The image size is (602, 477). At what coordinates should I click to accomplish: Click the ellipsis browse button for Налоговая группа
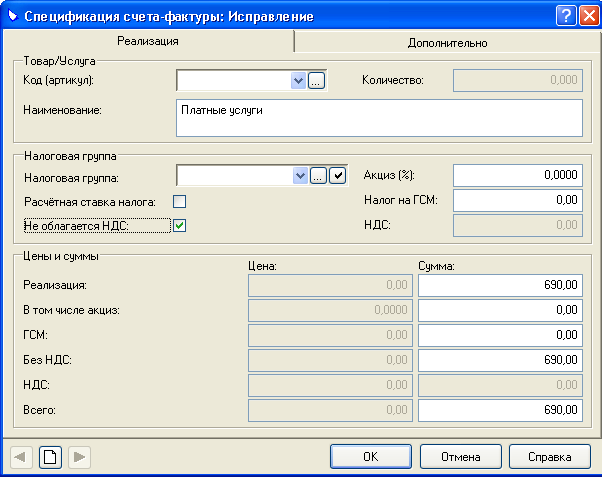318,176
